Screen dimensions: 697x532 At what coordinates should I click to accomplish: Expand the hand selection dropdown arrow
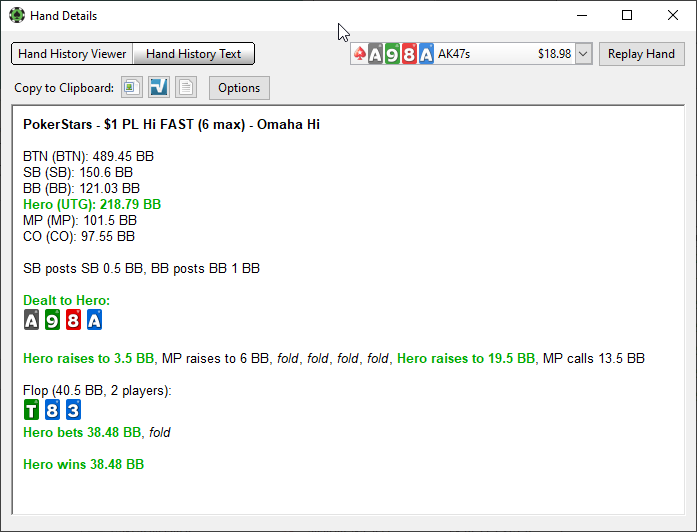584,54
